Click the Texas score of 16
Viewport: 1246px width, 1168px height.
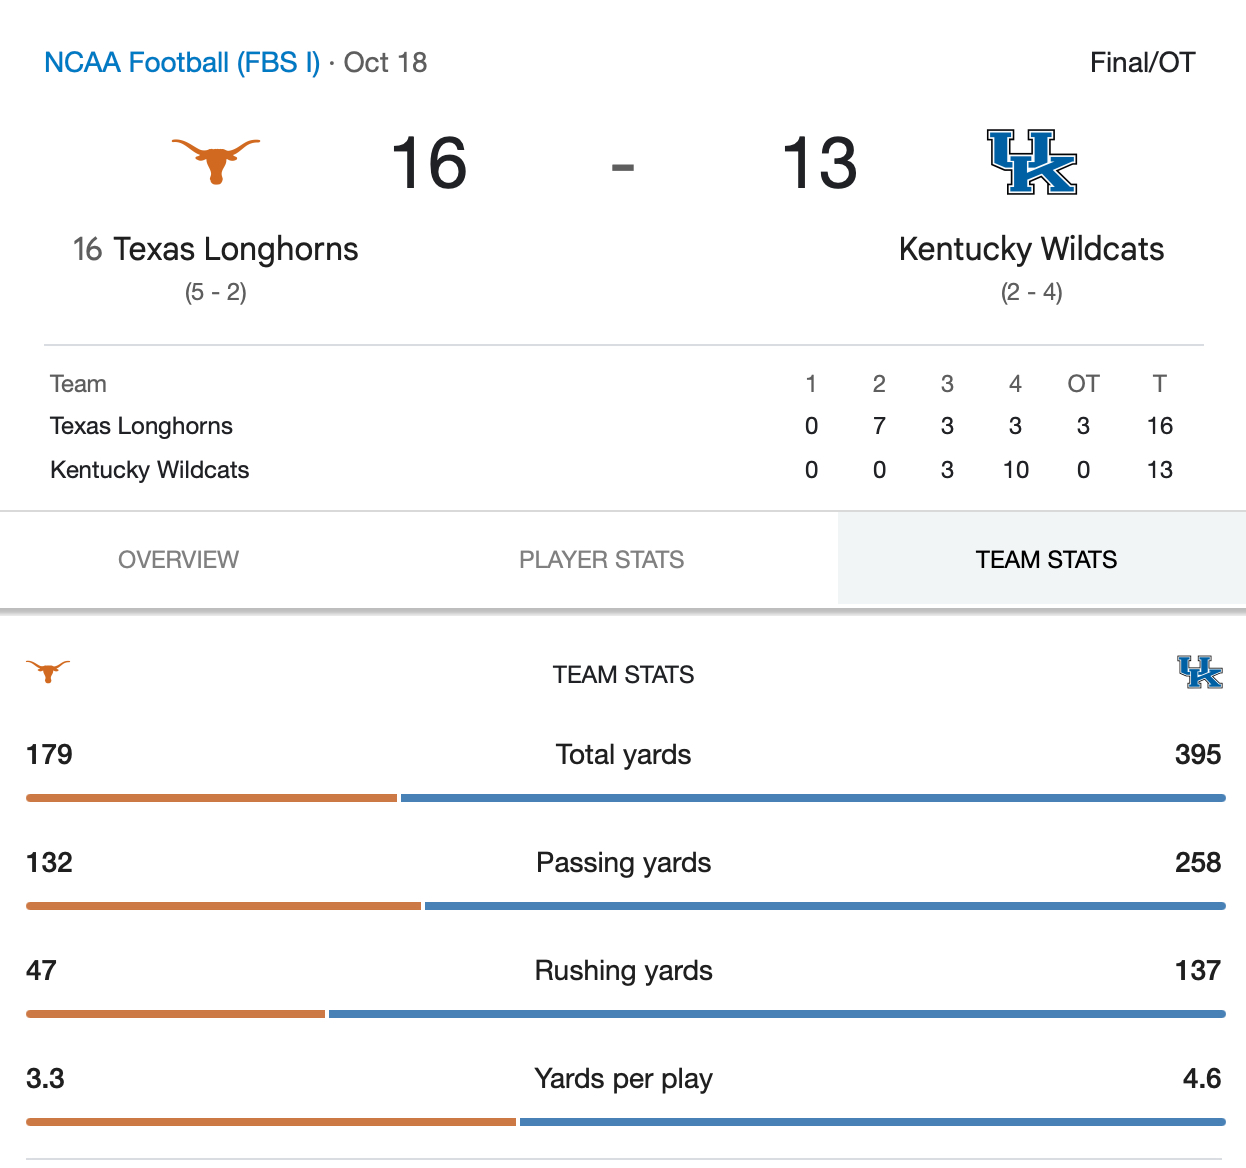click(429, 163)
